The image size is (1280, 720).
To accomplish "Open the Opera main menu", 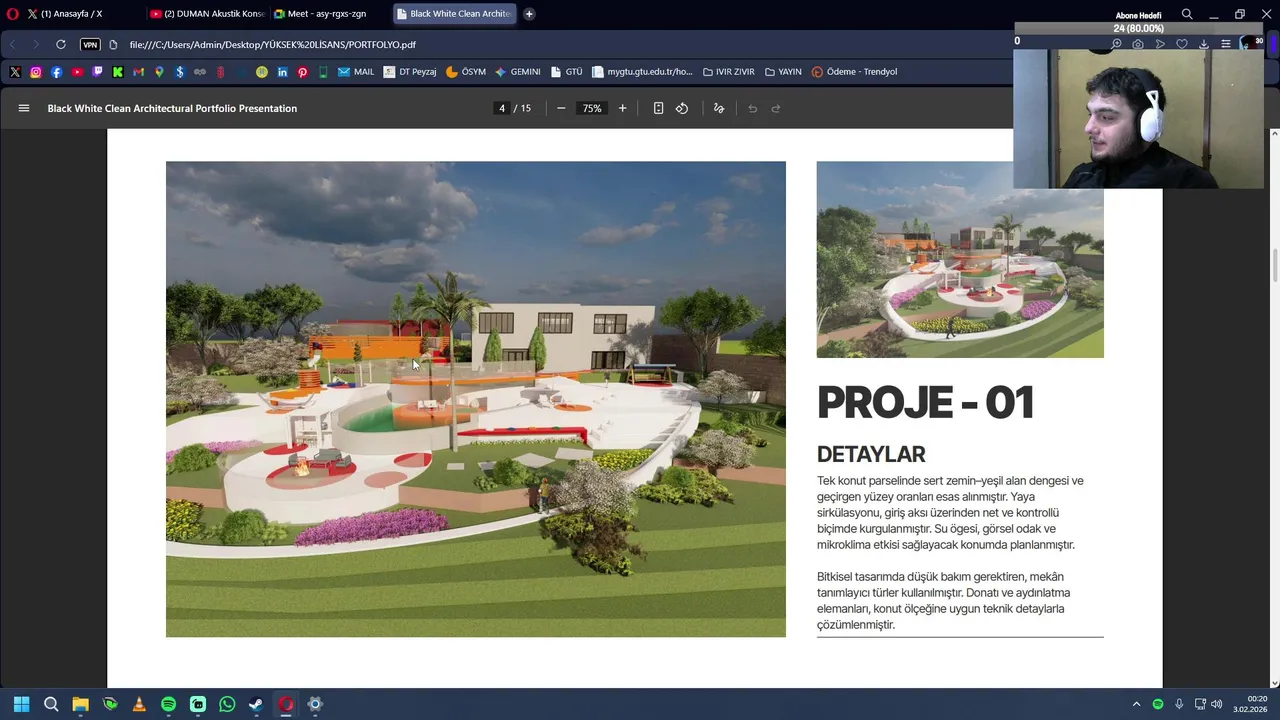I will tap(12, 14).
